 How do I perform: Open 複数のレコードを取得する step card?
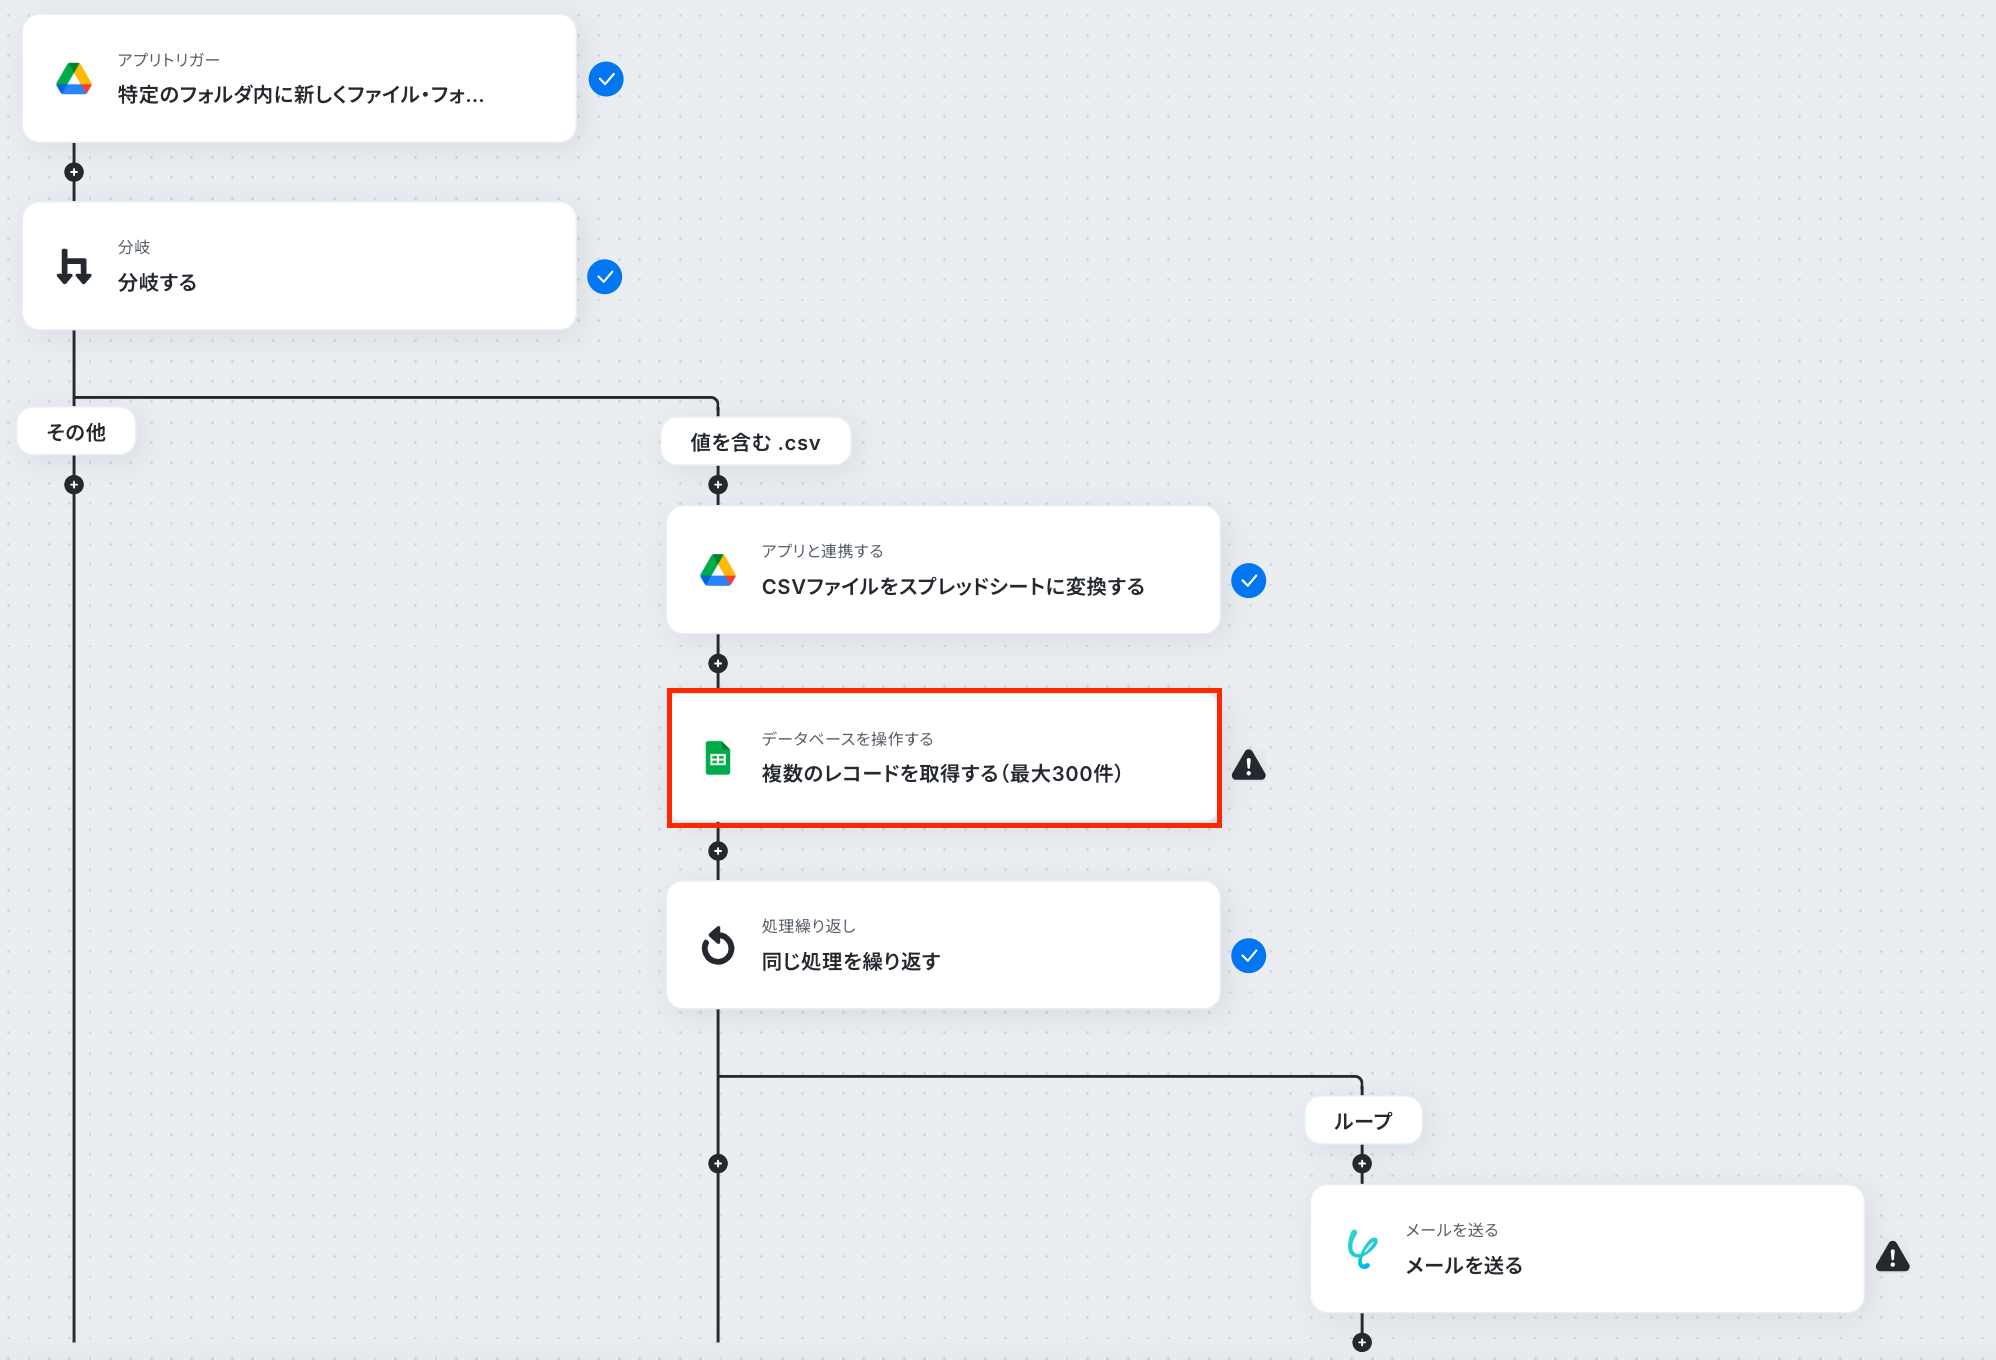(x=943, y=758)
